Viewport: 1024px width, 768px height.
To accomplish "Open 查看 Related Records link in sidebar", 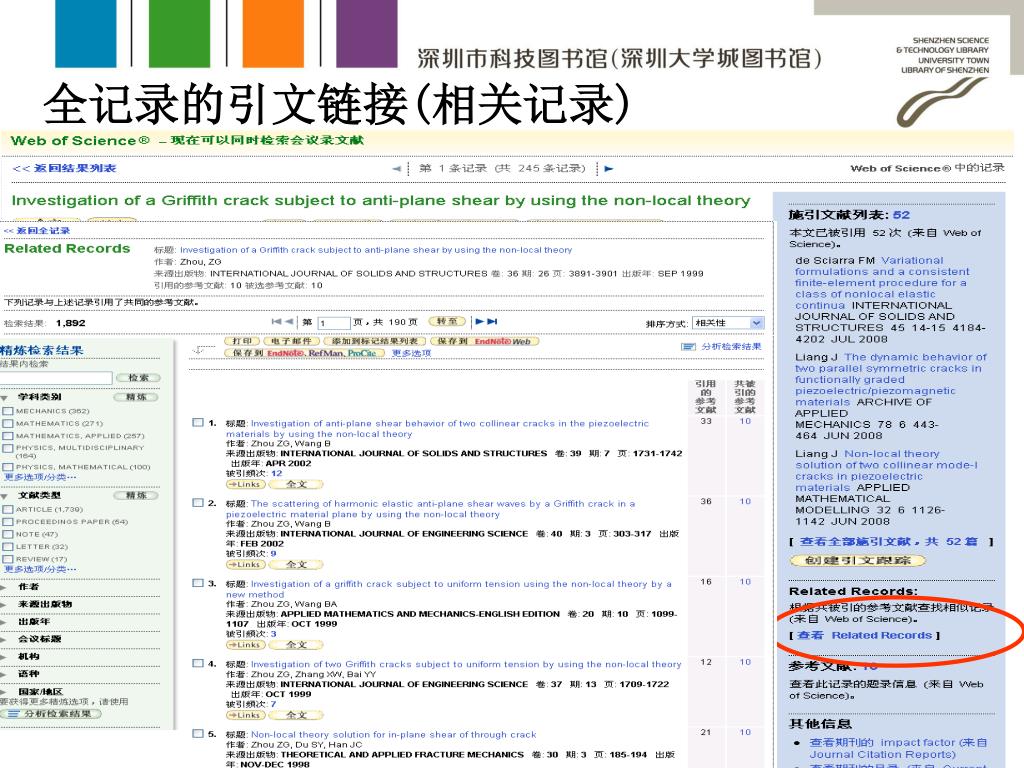I will tap(865, 635).
